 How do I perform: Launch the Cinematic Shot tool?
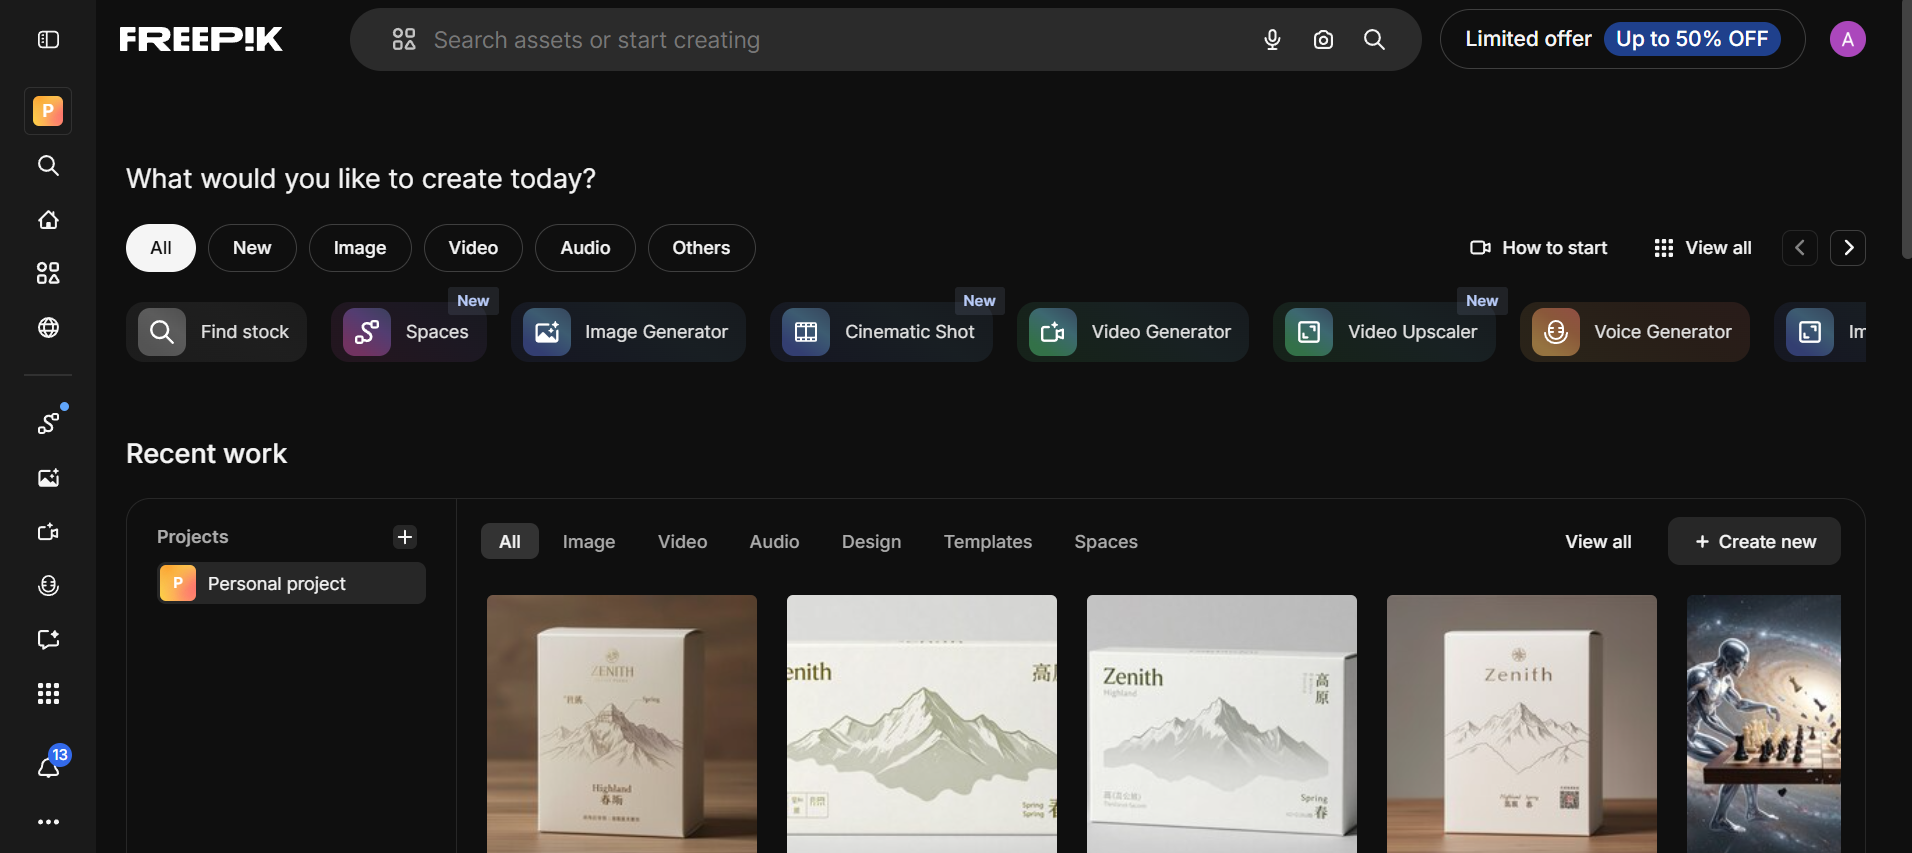tap(881, 332)
